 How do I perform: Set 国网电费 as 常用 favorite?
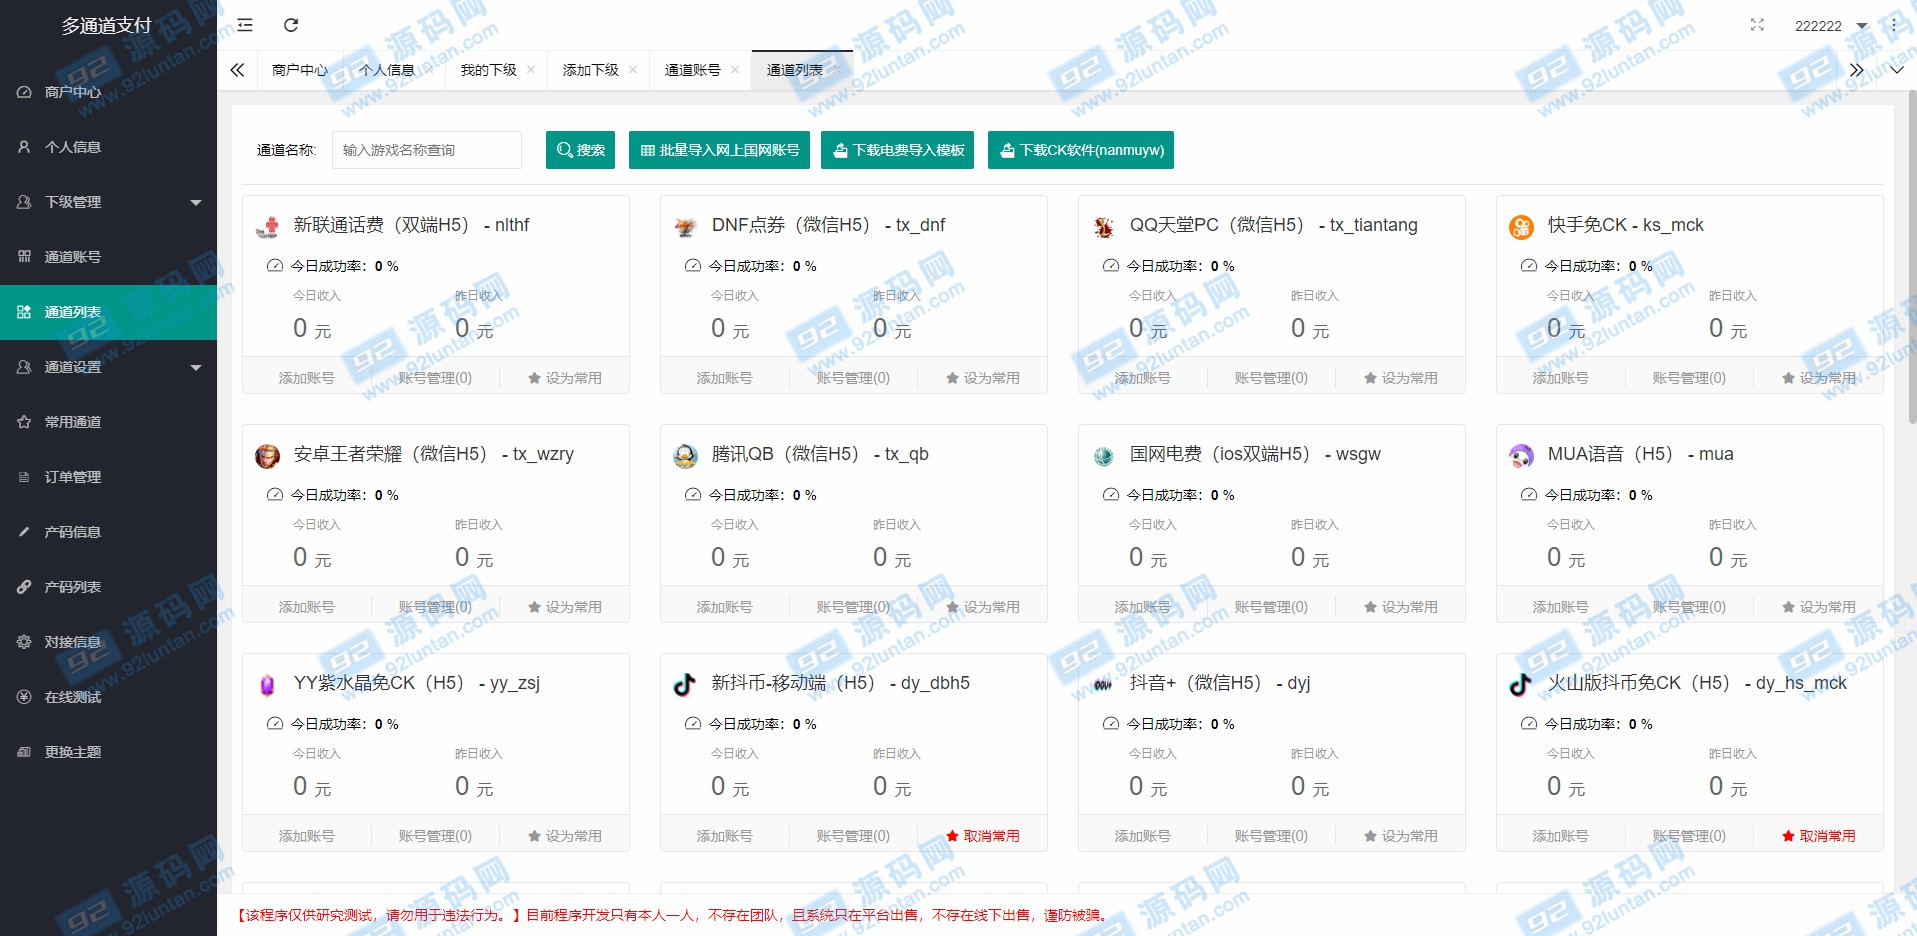(1401, 607)
